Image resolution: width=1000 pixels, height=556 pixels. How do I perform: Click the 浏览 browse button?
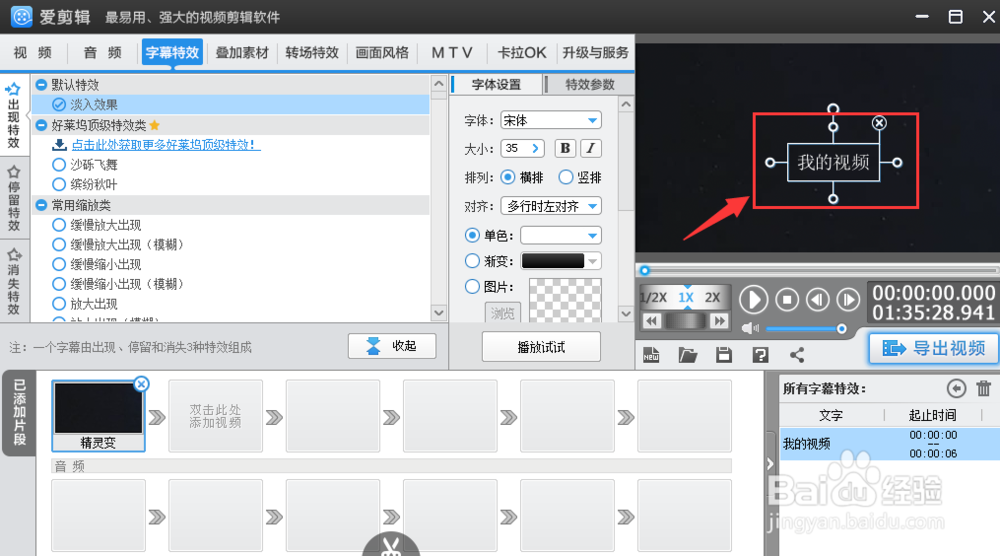503,313
